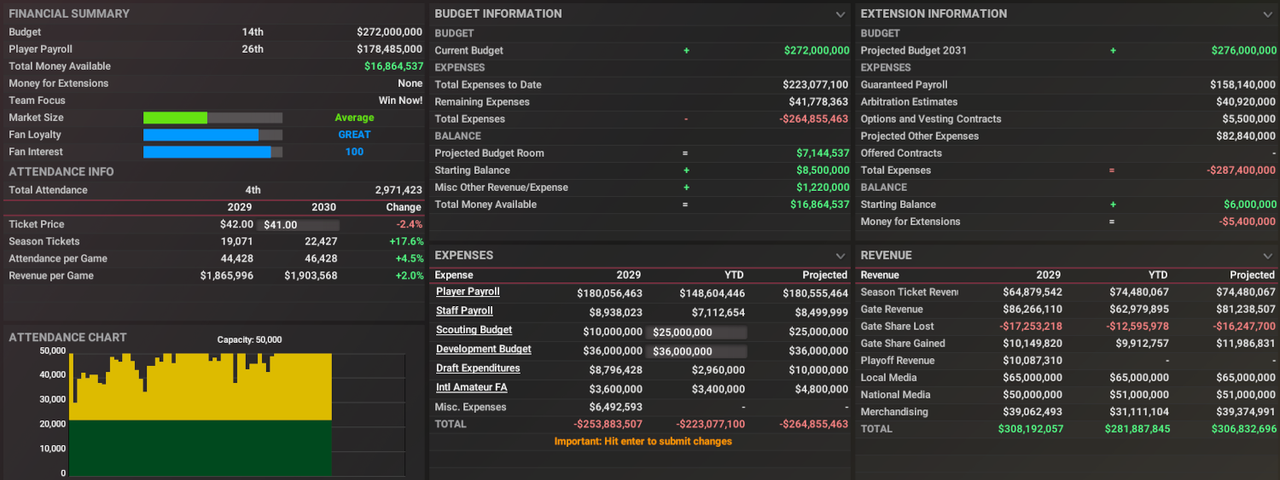Click the Remaining Expenses $41,778,363 value

819,102
